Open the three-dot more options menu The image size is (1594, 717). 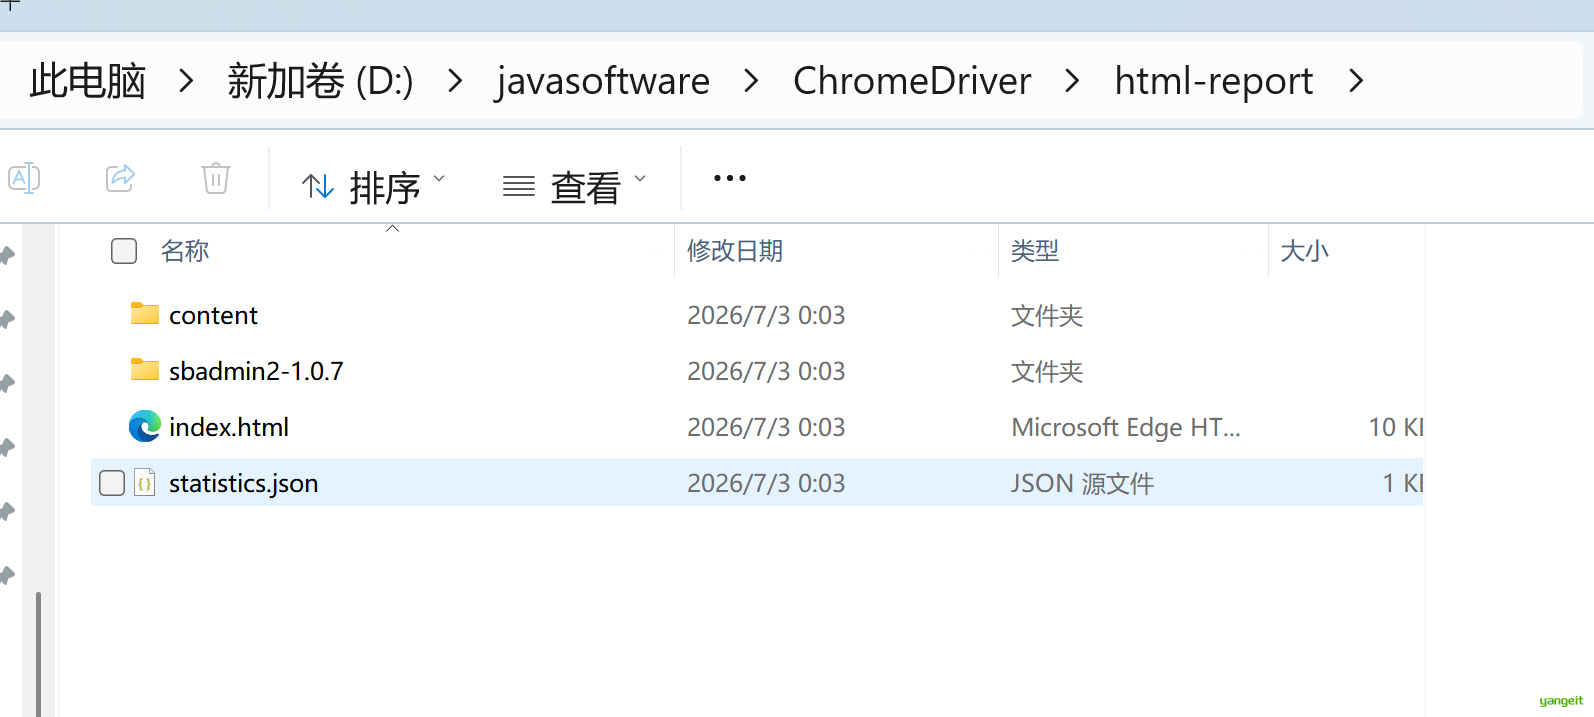point(730,178)
